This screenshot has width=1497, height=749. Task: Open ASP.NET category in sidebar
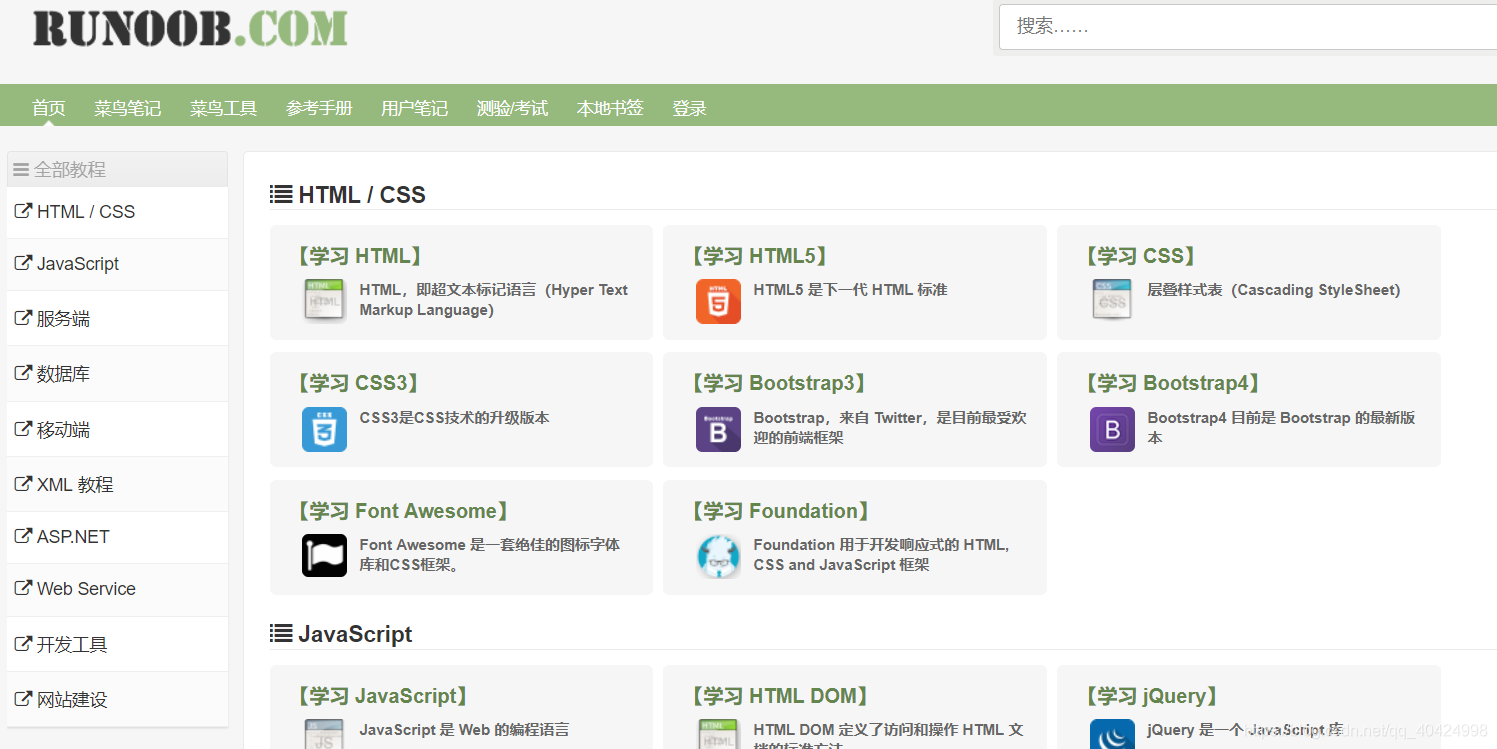tap(117, 537)
